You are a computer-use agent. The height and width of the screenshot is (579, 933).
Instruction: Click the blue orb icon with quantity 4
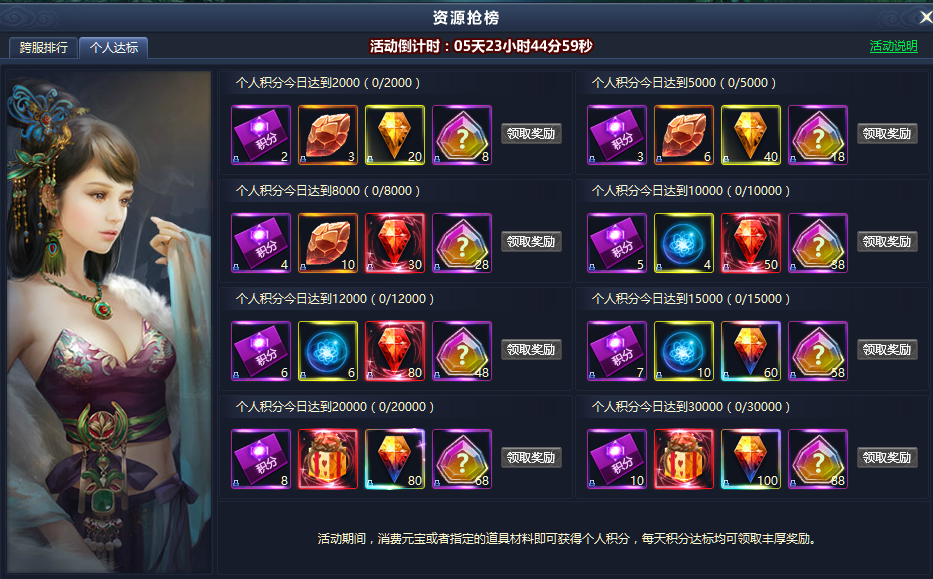[684, 243]
